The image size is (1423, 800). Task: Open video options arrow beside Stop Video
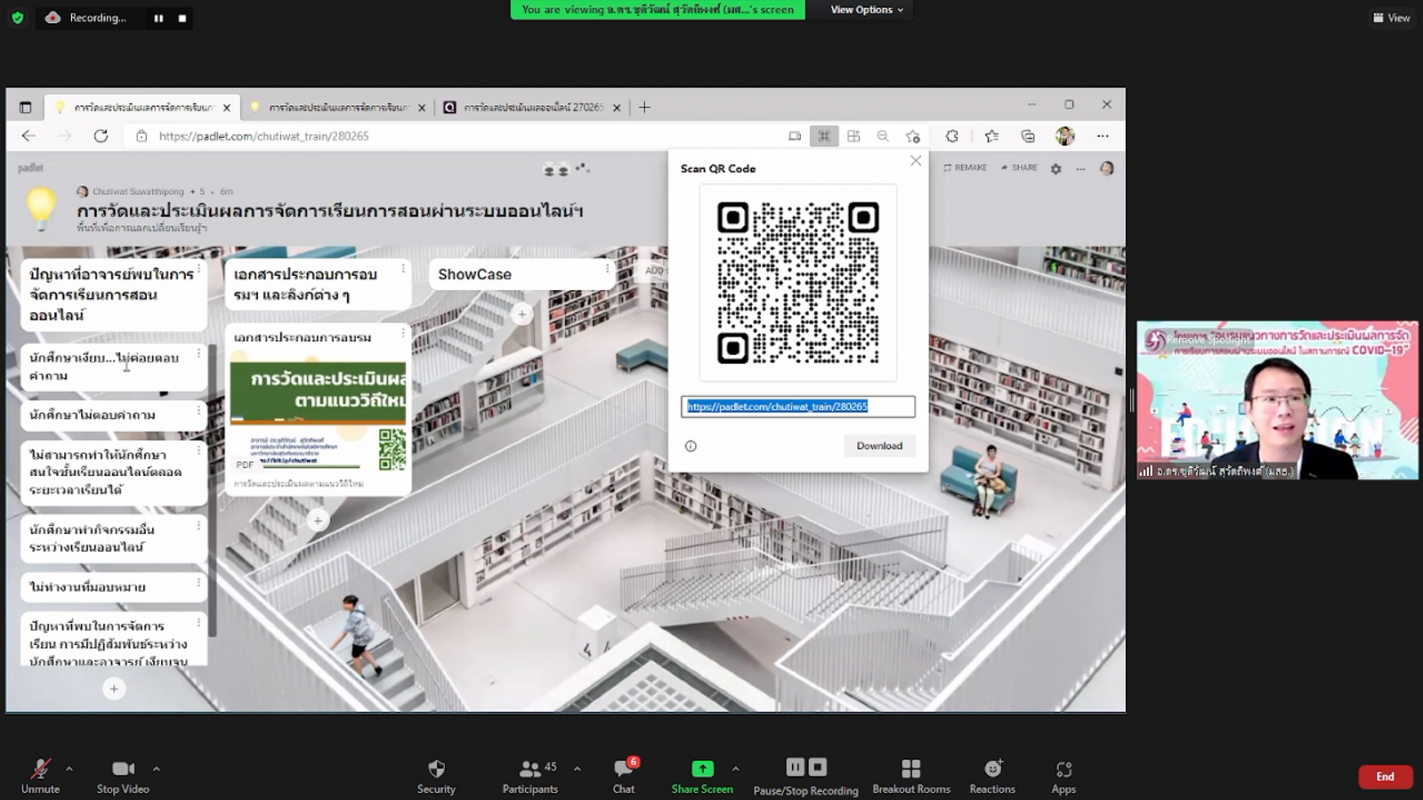point(156,769)
